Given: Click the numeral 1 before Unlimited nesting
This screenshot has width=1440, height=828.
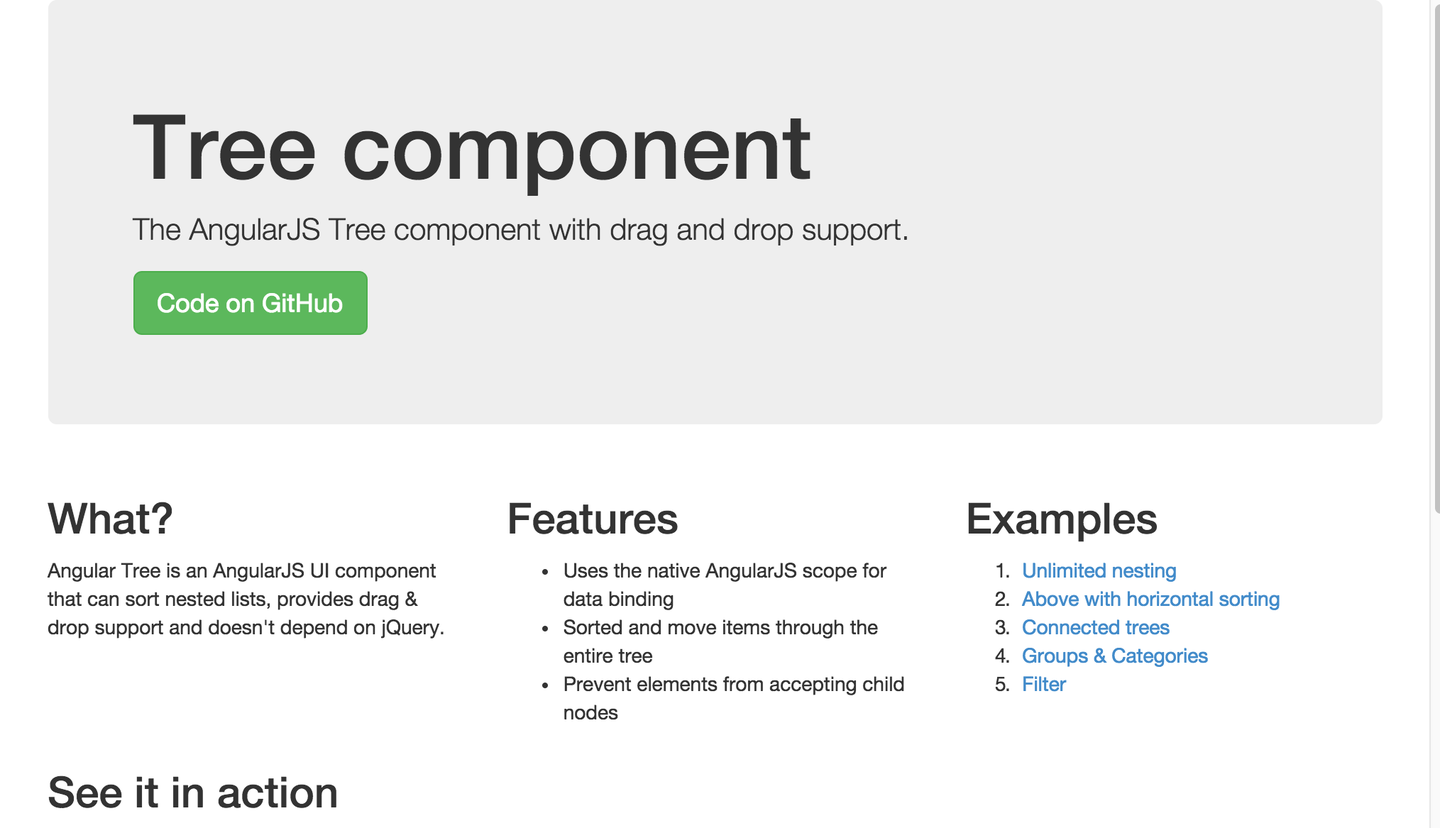Looking at the screenshot, I should point(1003,571).
